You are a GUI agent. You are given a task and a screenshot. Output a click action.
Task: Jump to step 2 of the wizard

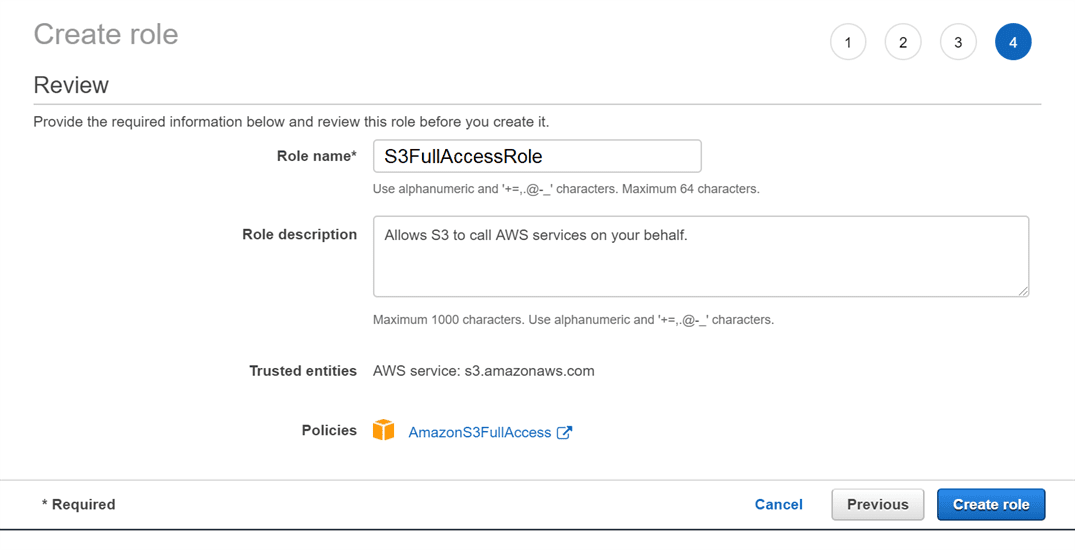(x=903, y=42)
